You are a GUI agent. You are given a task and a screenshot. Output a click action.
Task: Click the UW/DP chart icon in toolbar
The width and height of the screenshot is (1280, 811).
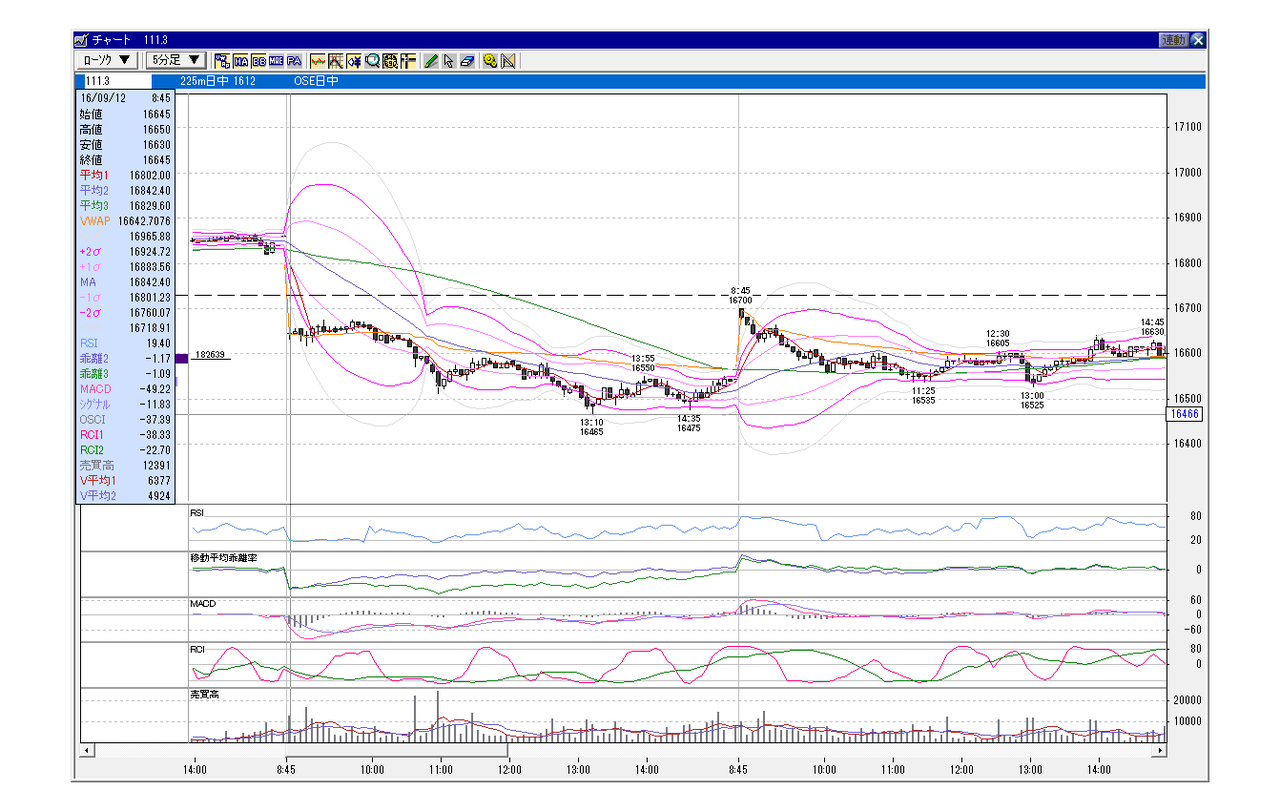(222, 61)
